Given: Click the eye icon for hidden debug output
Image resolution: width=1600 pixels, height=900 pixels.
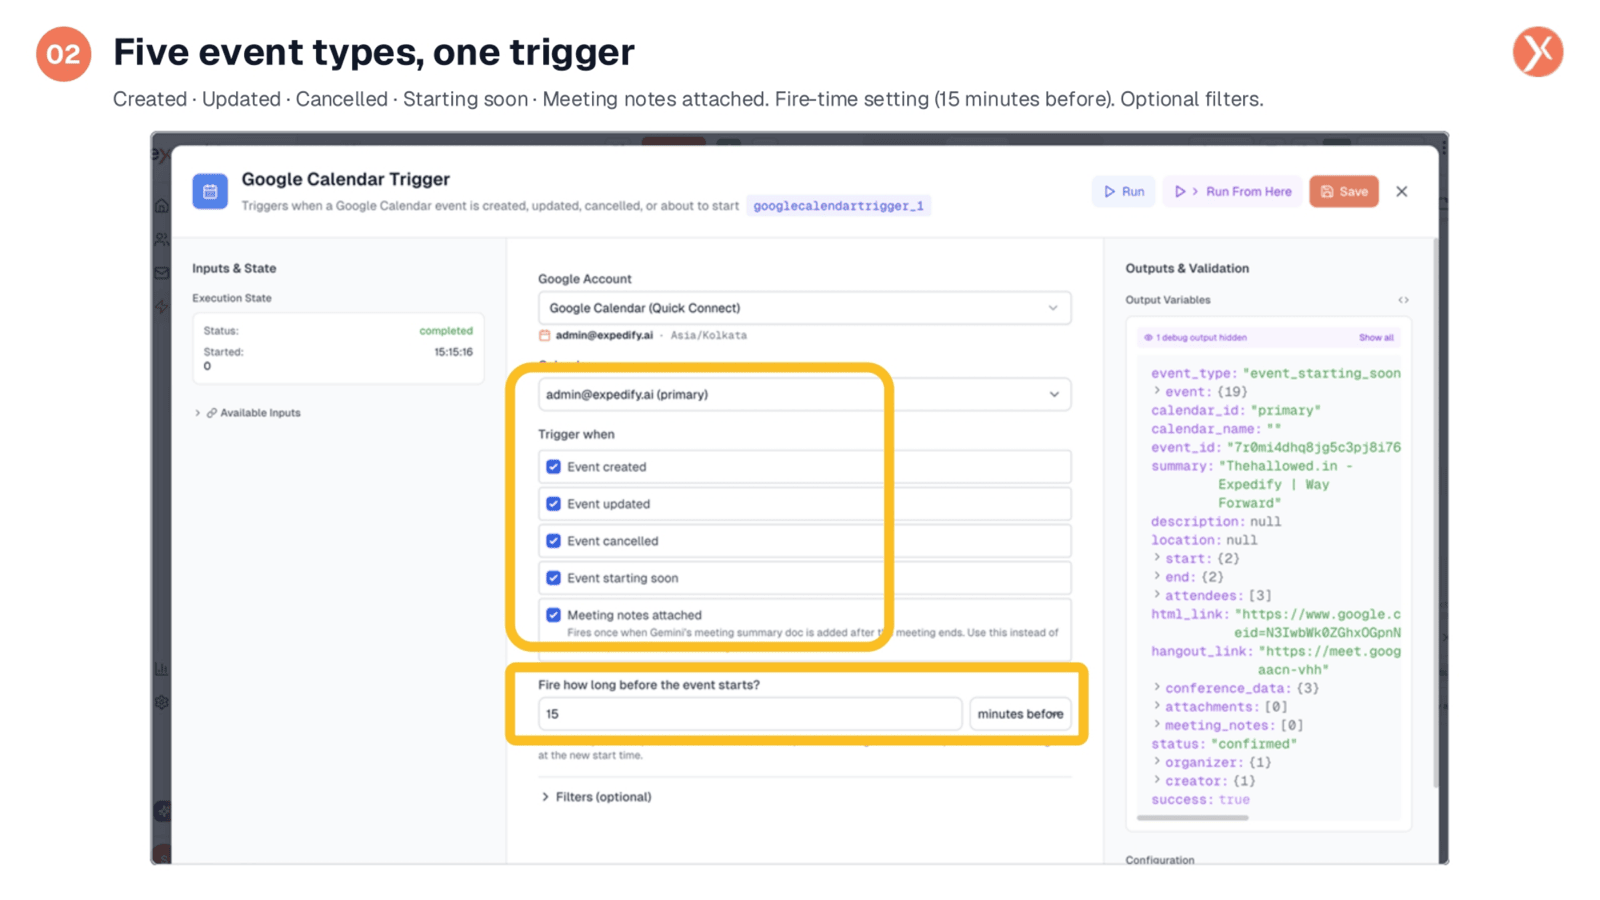Looking at the screenshot, I should [1148, 338].
